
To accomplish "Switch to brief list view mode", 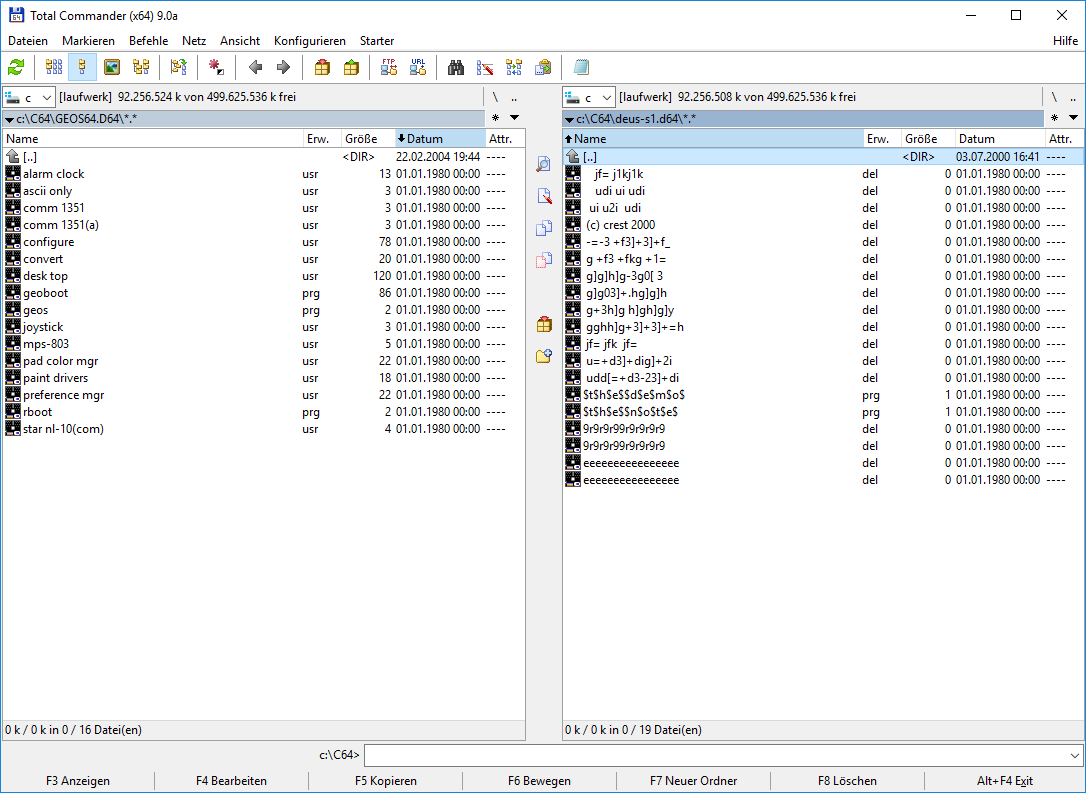I will coord(54,67).
